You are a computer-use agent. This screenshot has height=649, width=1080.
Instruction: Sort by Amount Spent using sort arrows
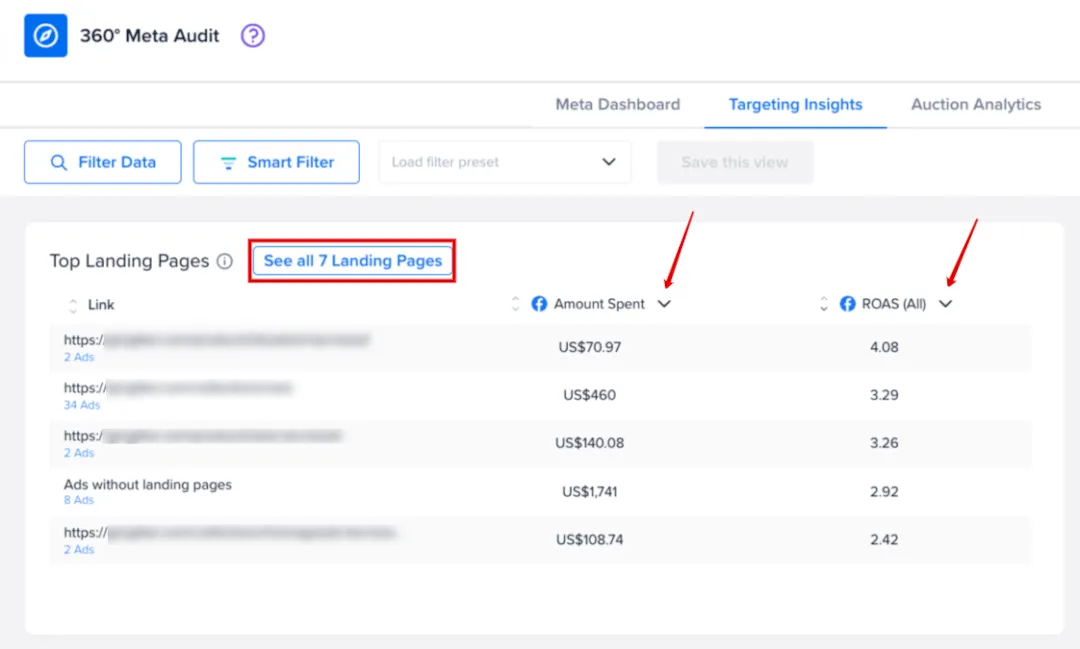515,304
